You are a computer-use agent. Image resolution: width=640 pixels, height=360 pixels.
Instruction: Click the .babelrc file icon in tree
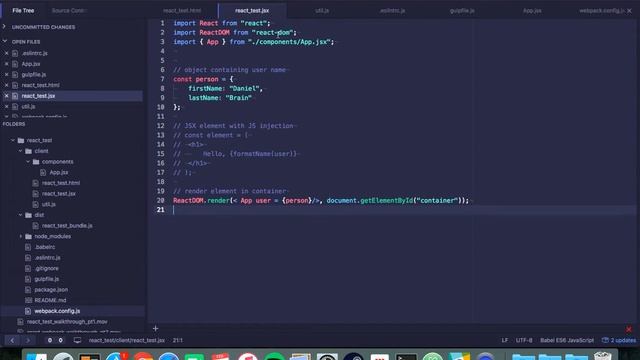tap(28, 247)
